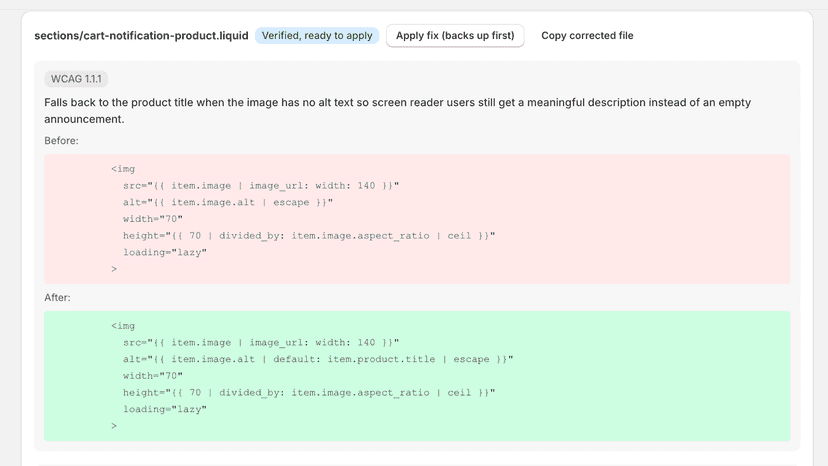Click width="70" in the Before code block
This screenshot has width=828, height=466.
[153, 219]
